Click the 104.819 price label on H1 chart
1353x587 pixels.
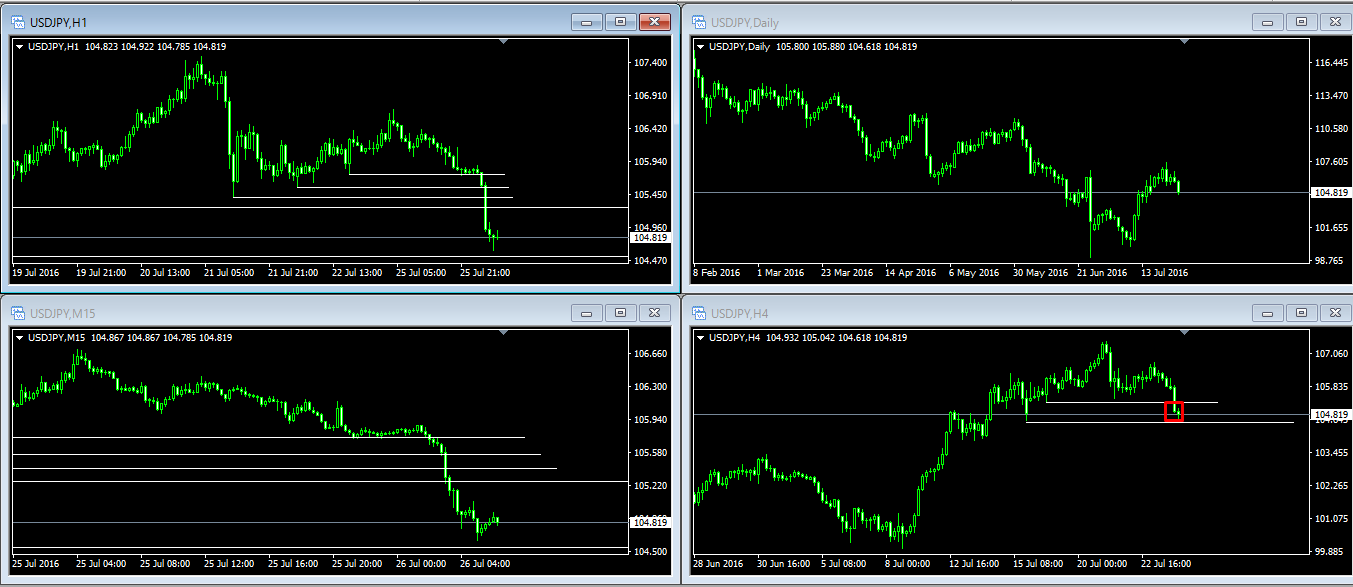click(x=649, y=238)
